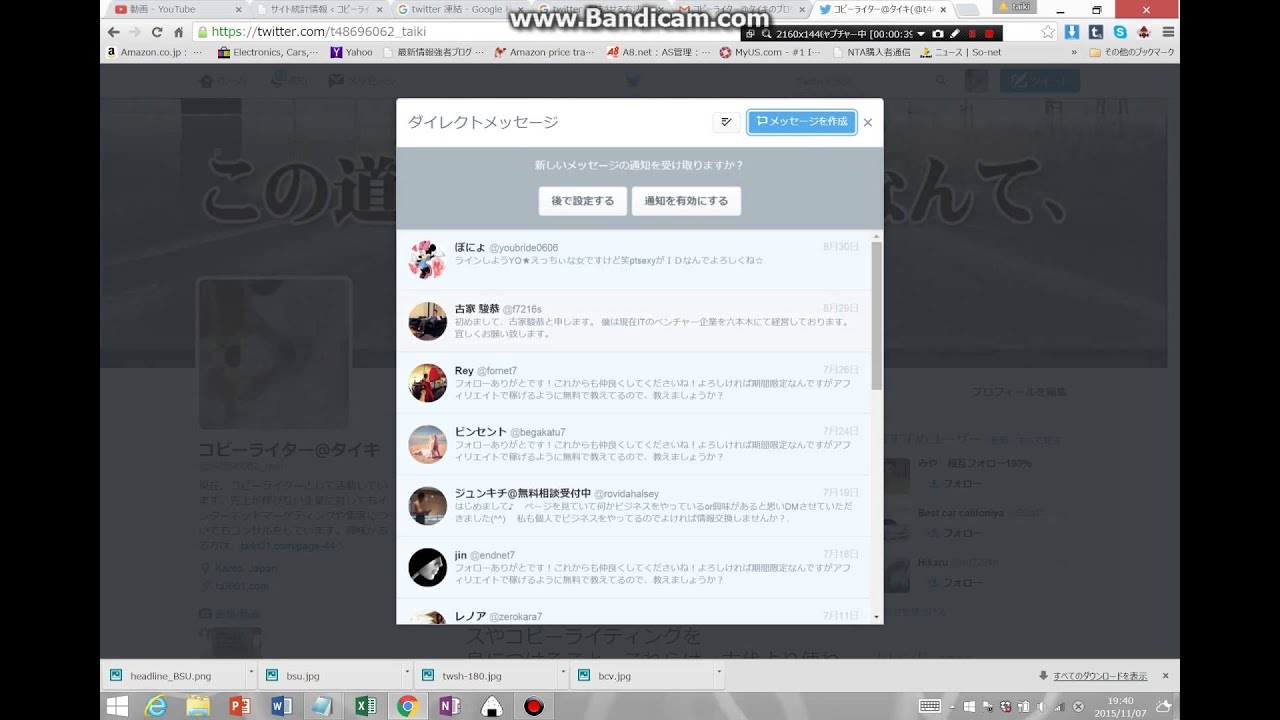
Task: Open the Chrome menu hamburger icon
Action: pos(1168,32)
